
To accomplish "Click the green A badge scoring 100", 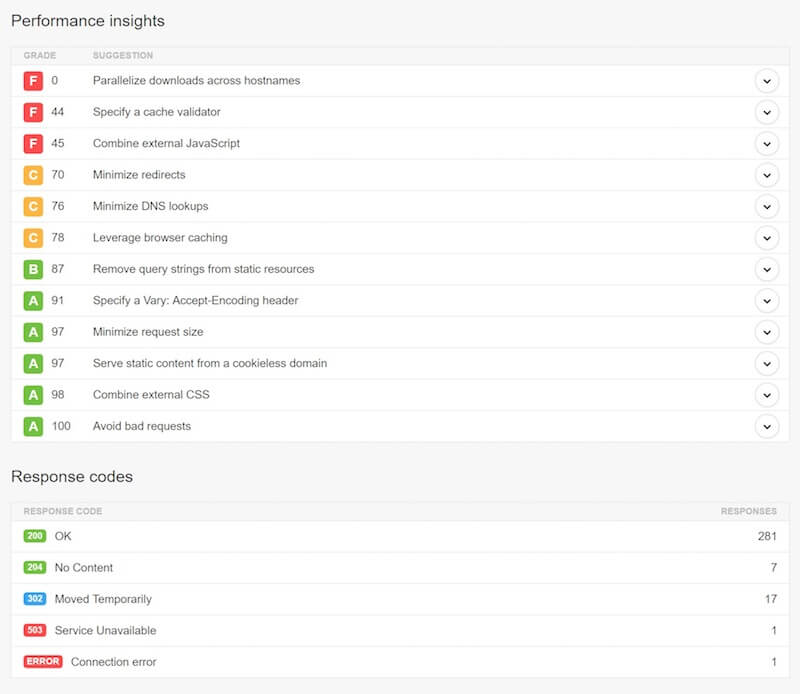I will point(33,426).
